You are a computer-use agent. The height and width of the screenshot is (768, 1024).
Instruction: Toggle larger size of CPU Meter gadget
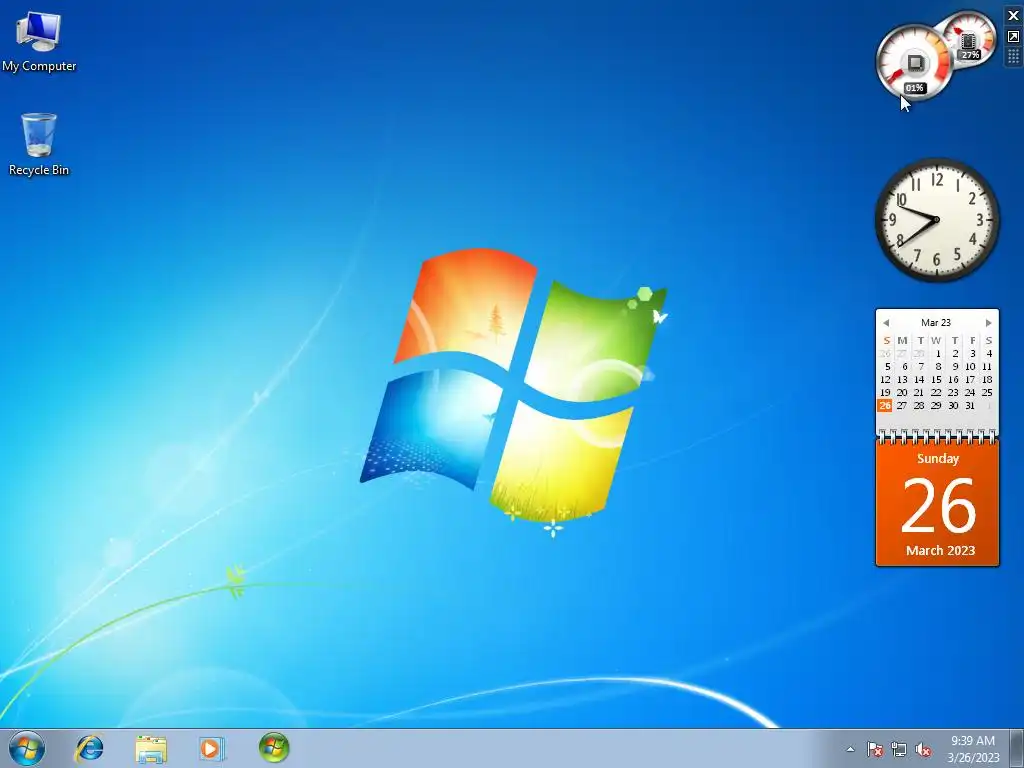1014,36
